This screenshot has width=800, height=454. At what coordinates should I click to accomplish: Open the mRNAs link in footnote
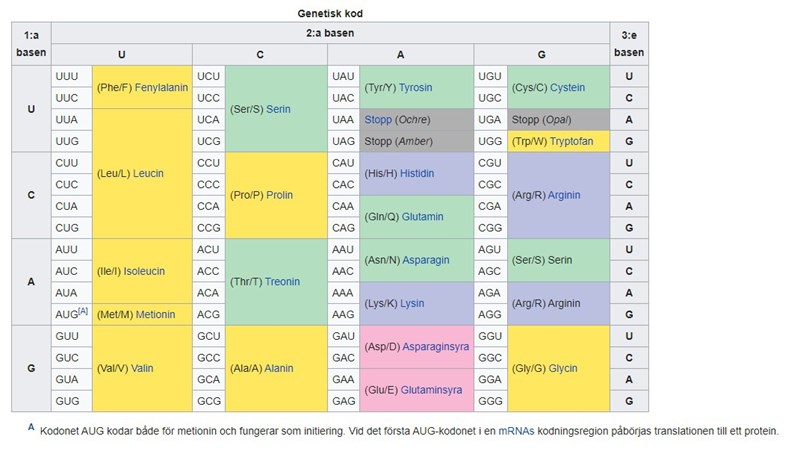(518, 431)
